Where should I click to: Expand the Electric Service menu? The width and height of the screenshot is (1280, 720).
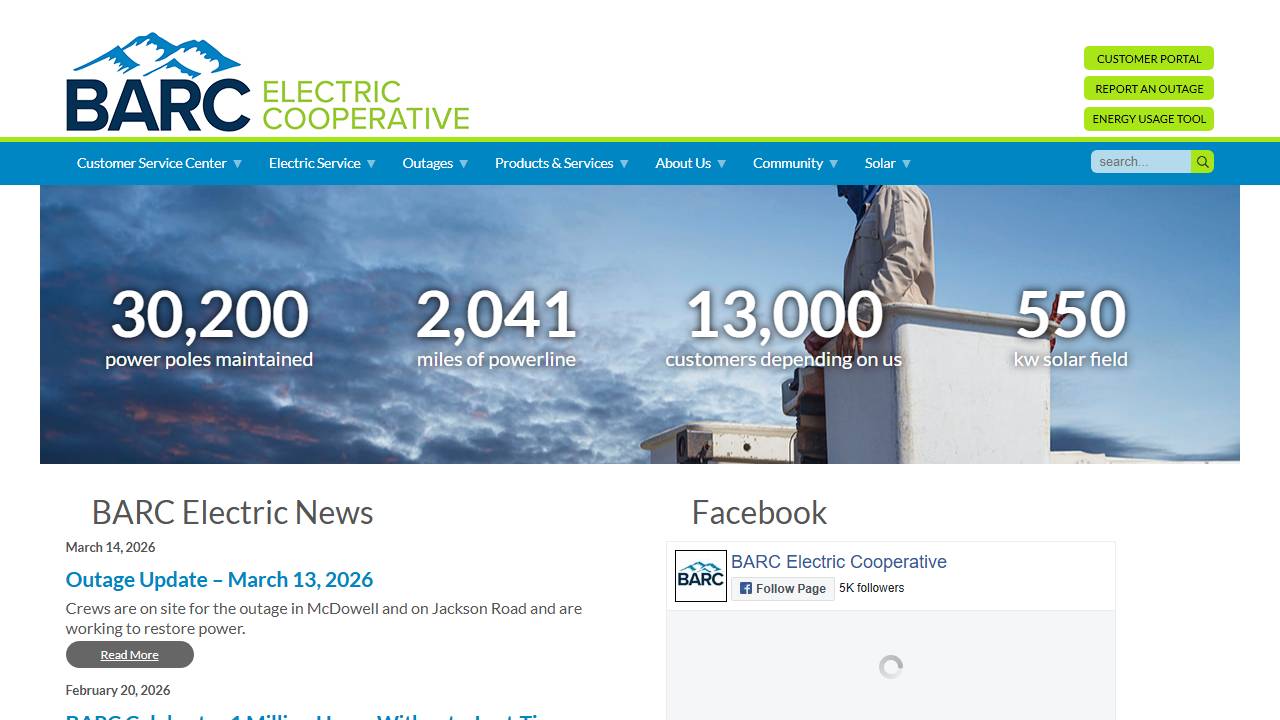click(x=314, y=163)
